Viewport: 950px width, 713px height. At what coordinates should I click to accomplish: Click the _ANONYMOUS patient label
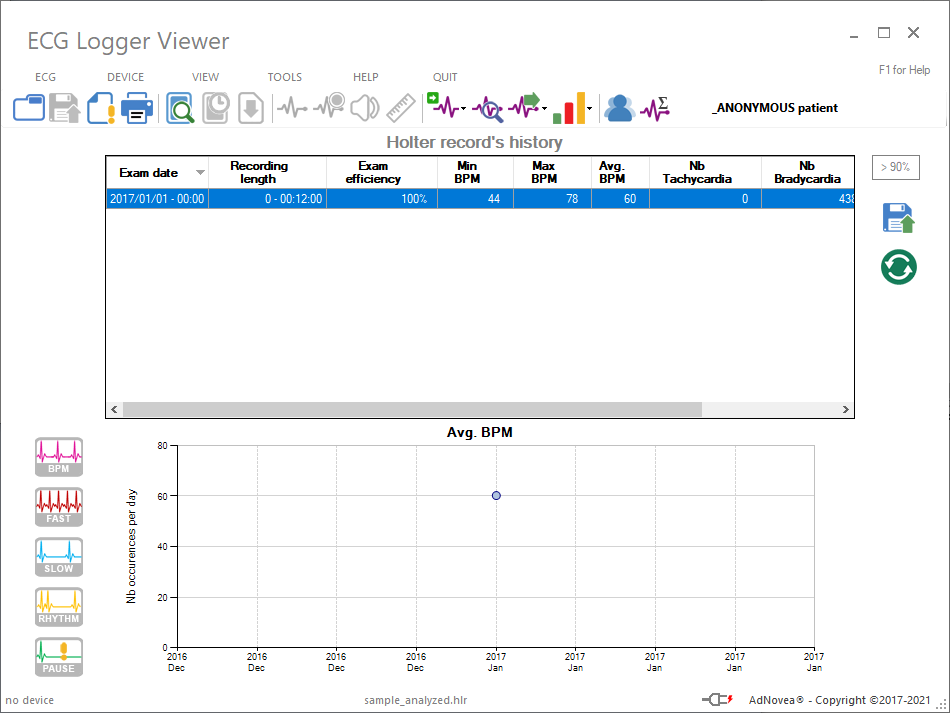(x=775, y=108)
